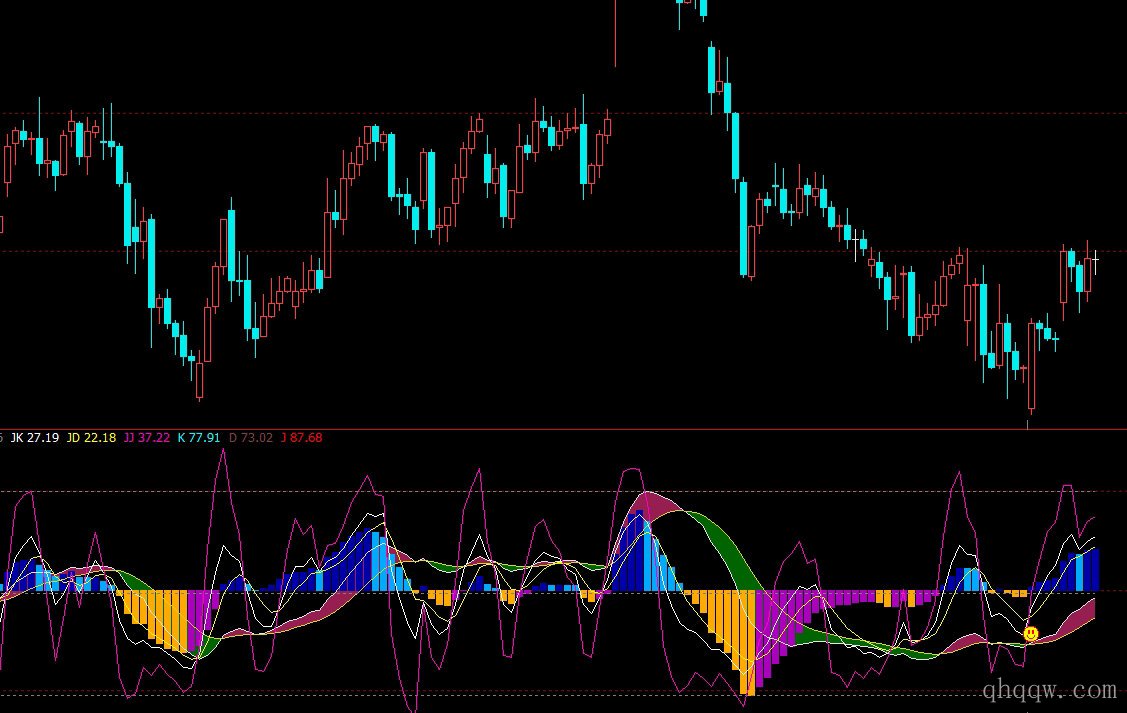Click the yellow smiley face signal marker

pos(1031,633)
